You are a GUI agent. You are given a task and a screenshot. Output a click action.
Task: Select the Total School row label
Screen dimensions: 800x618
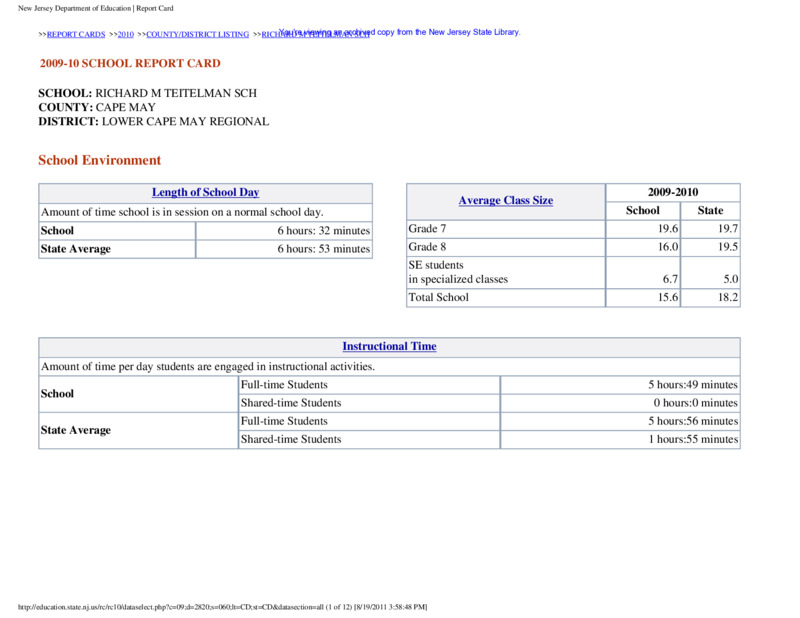pyautogui.click(x=438, y=298)
